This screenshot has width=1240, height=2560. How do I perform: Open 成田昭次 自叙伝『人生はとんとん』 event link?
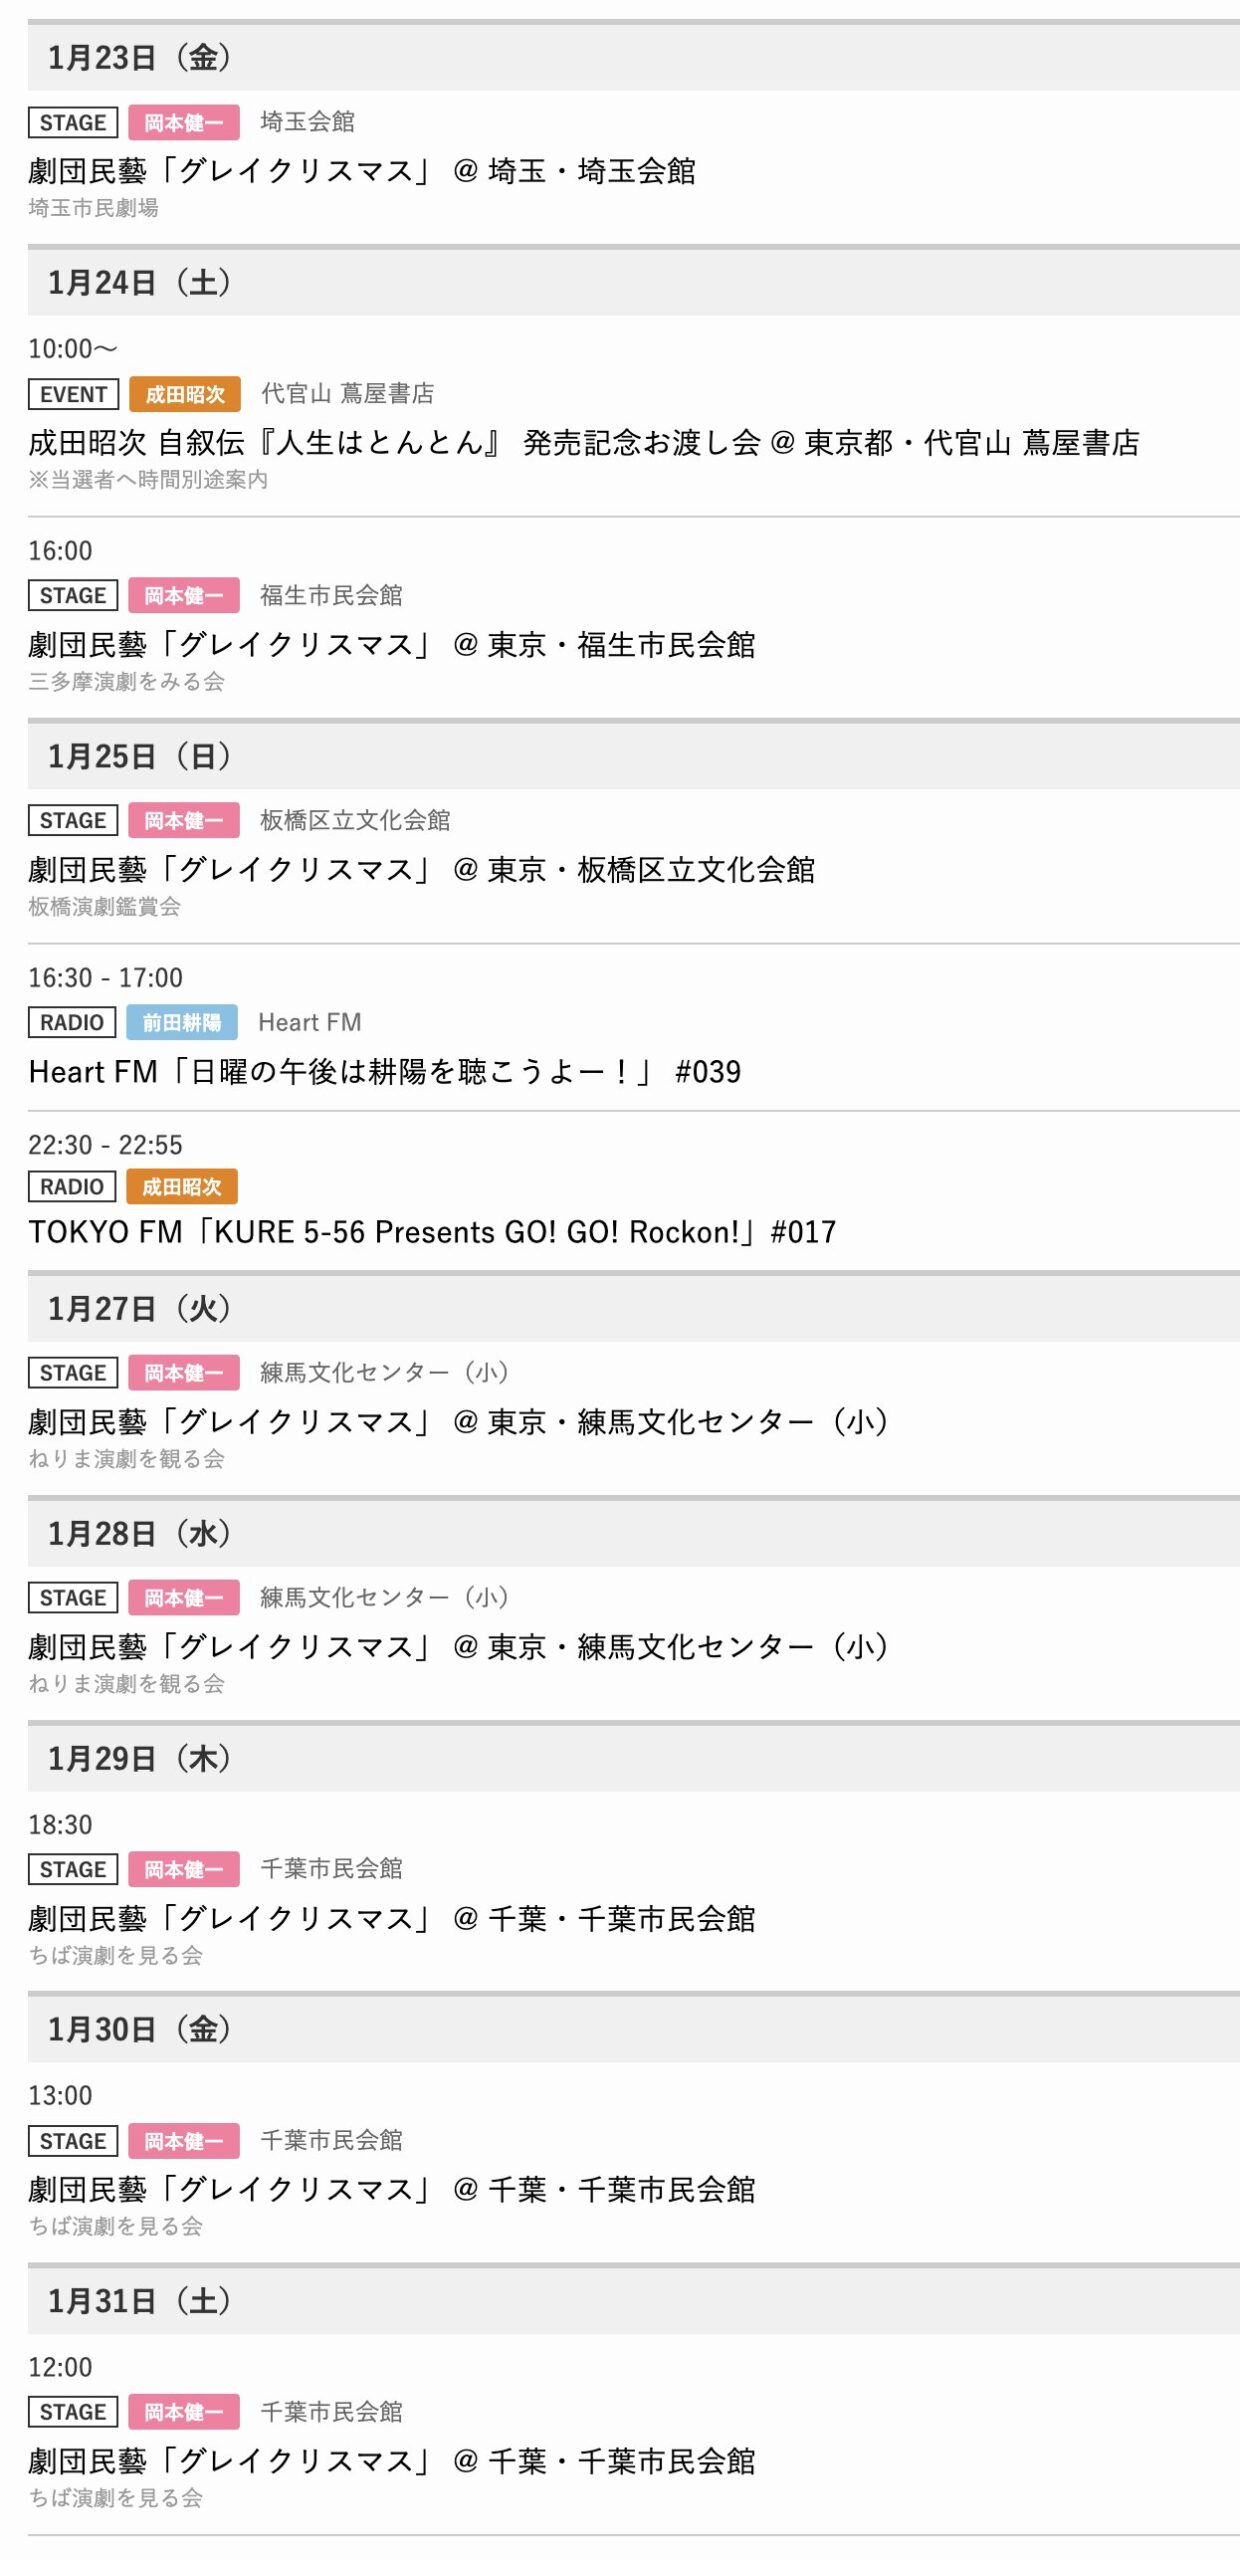pos(583,443)
